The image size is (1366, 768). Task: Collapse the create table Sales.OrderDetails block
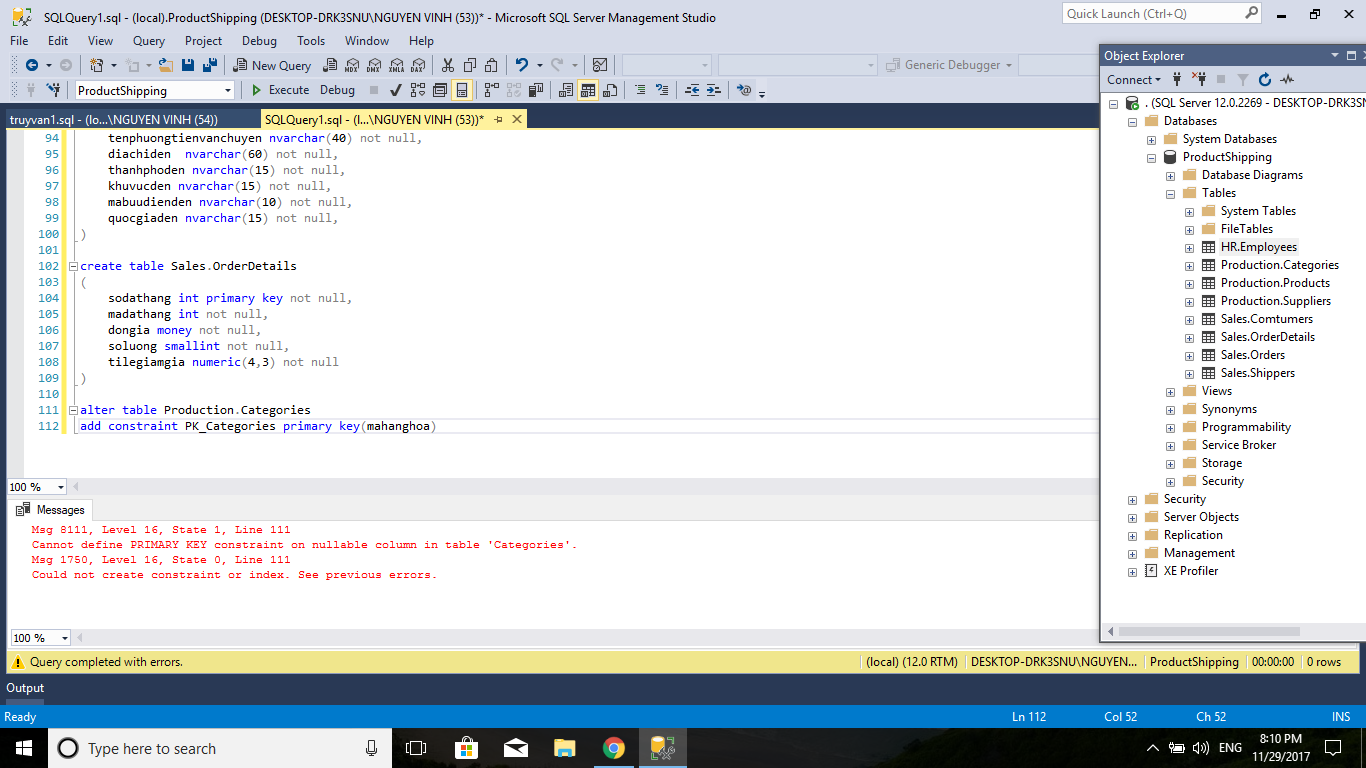coord(72,266)
